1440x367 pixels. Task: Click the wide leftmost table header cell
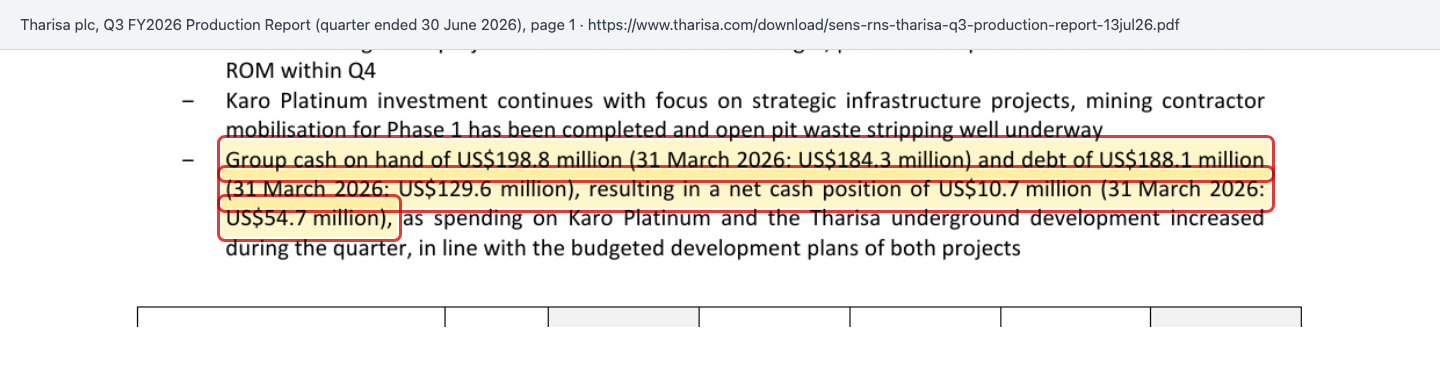[291, 318]
